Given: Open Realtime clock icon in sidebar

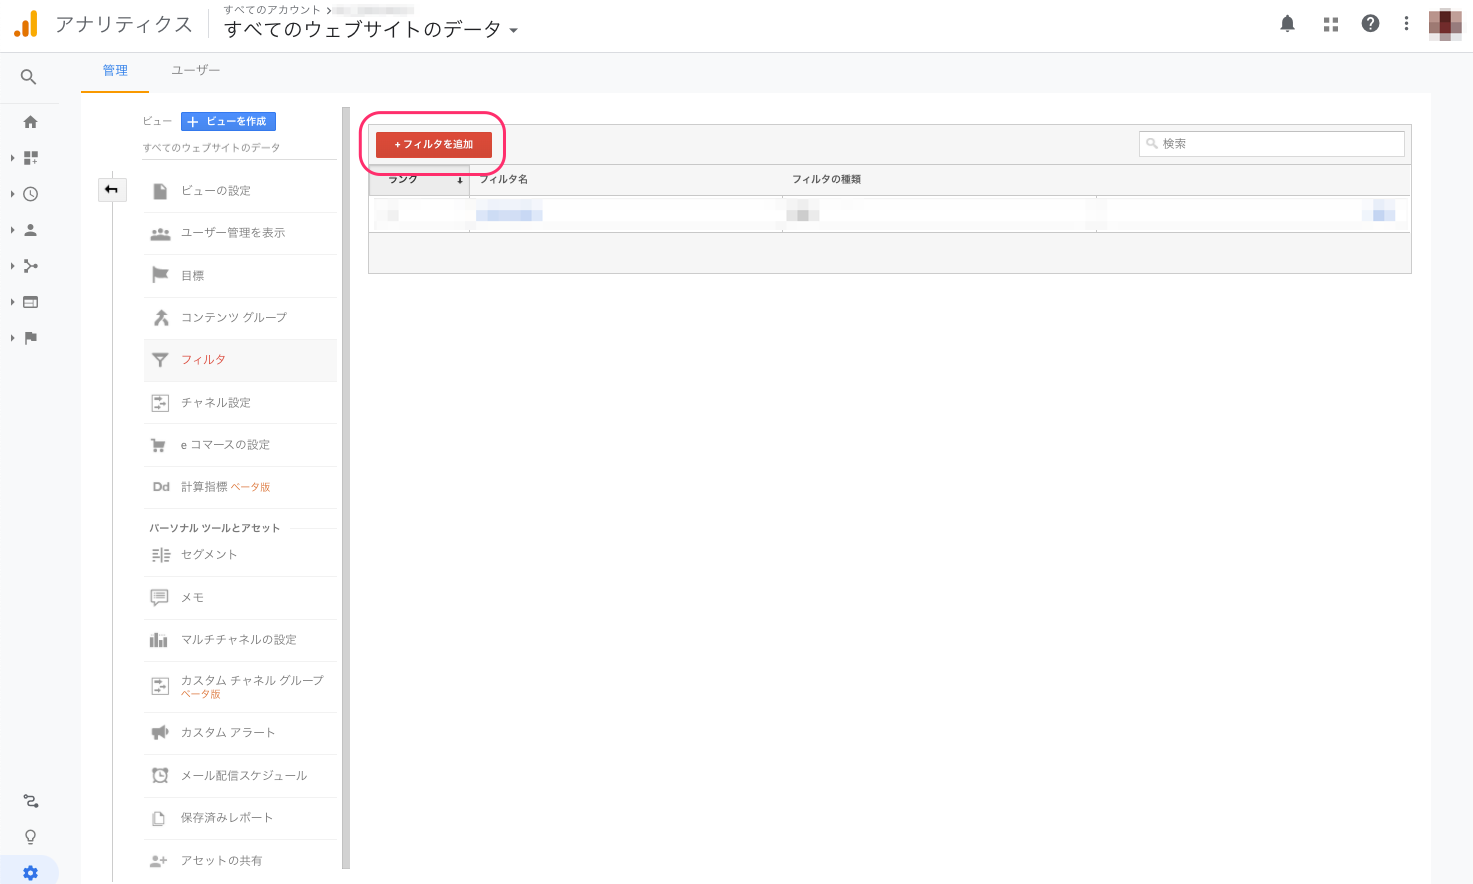Looking at the screenshot, I should tap(30, 194).
